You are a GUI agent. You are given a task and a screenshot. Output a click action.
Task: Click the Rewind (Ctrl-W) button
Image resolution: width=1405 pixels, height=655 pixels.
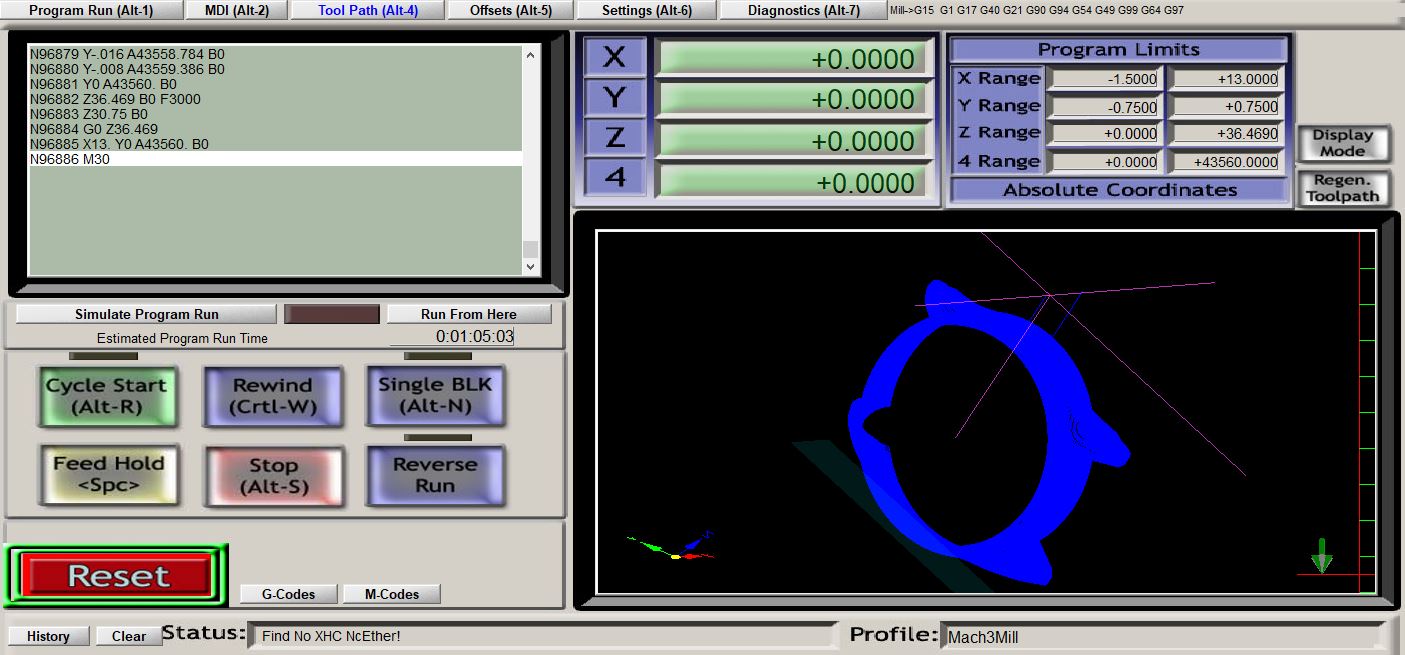click(272, 396)
